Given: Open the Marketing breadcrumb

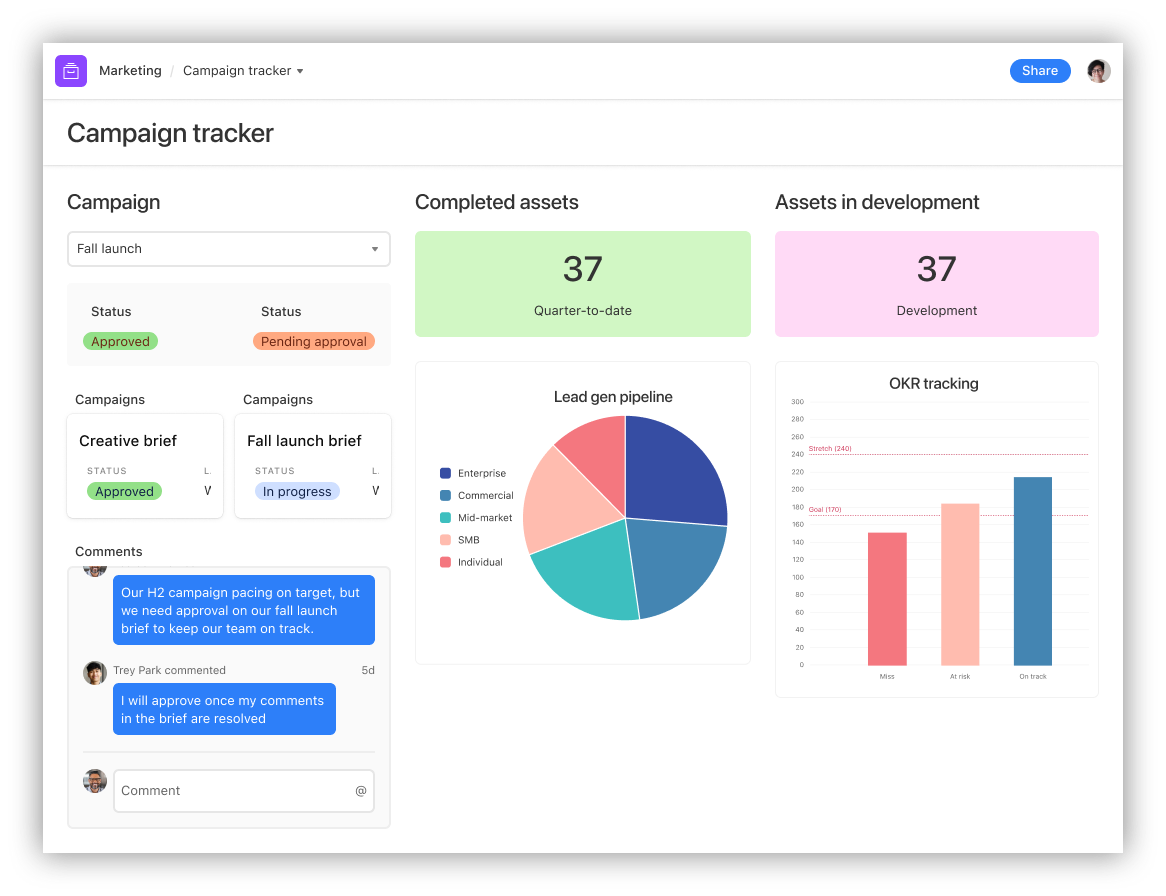Looking at the screenshot, I should 130,71.
